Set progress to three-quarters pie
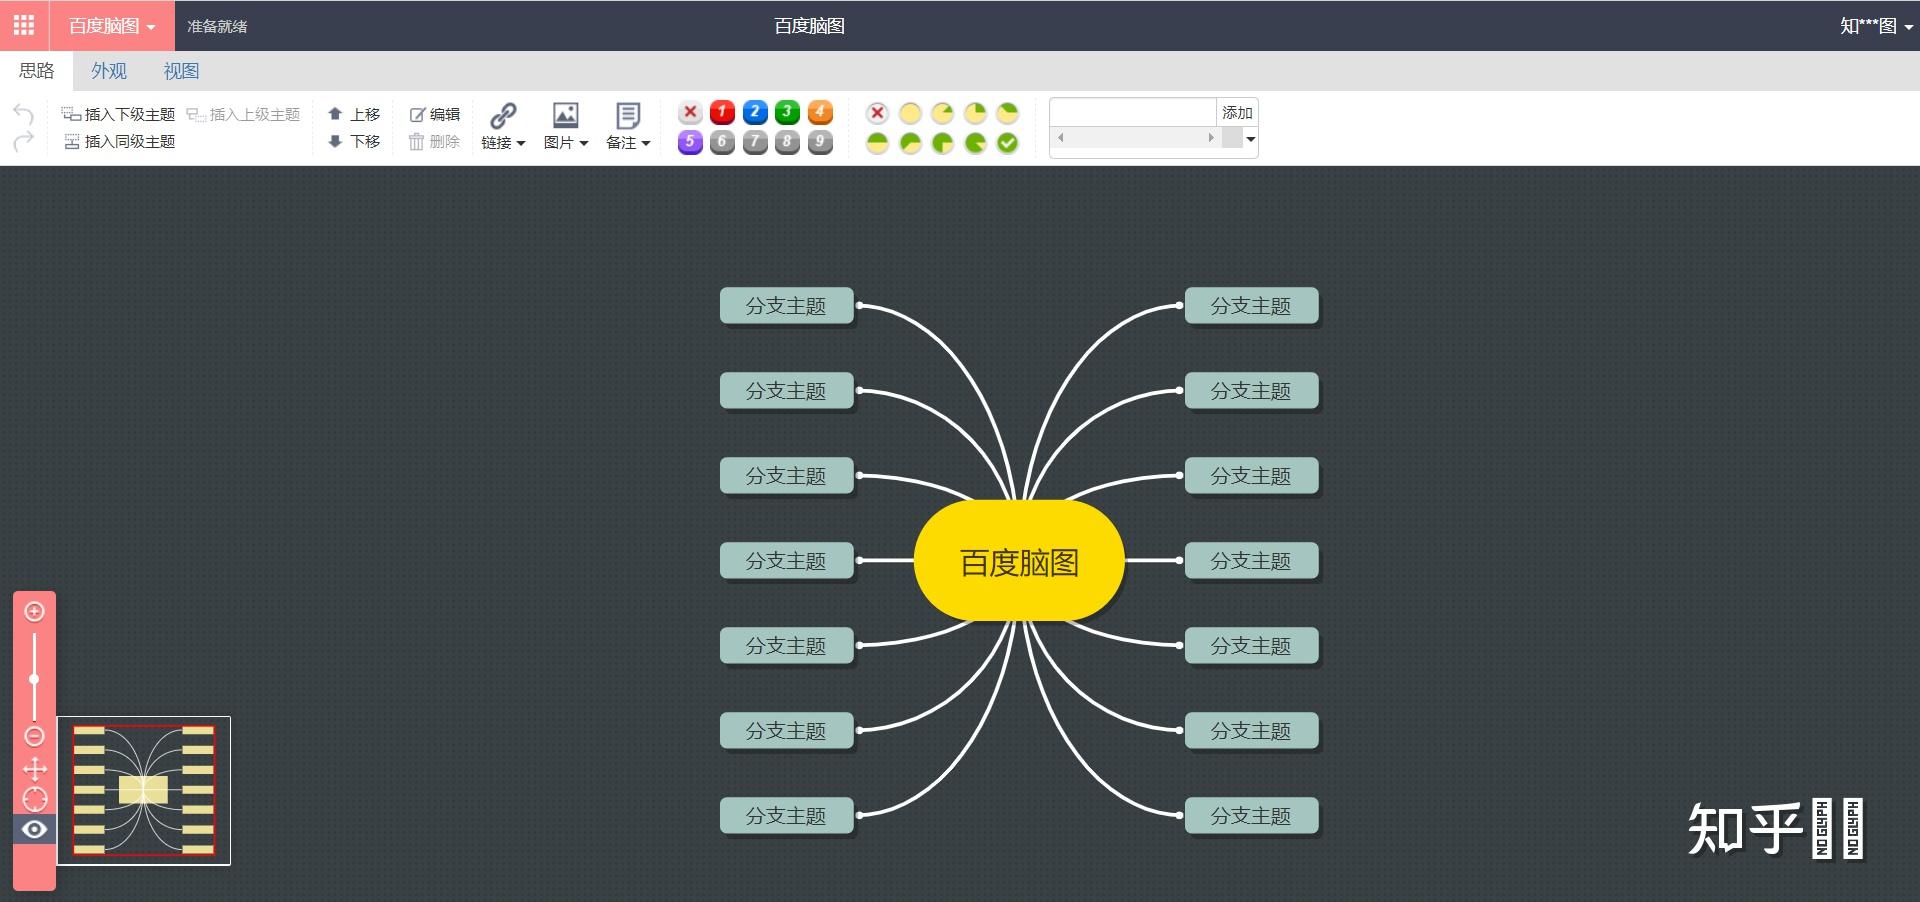The height and width of the screenshot is (902, 1920). coord(942,143)
